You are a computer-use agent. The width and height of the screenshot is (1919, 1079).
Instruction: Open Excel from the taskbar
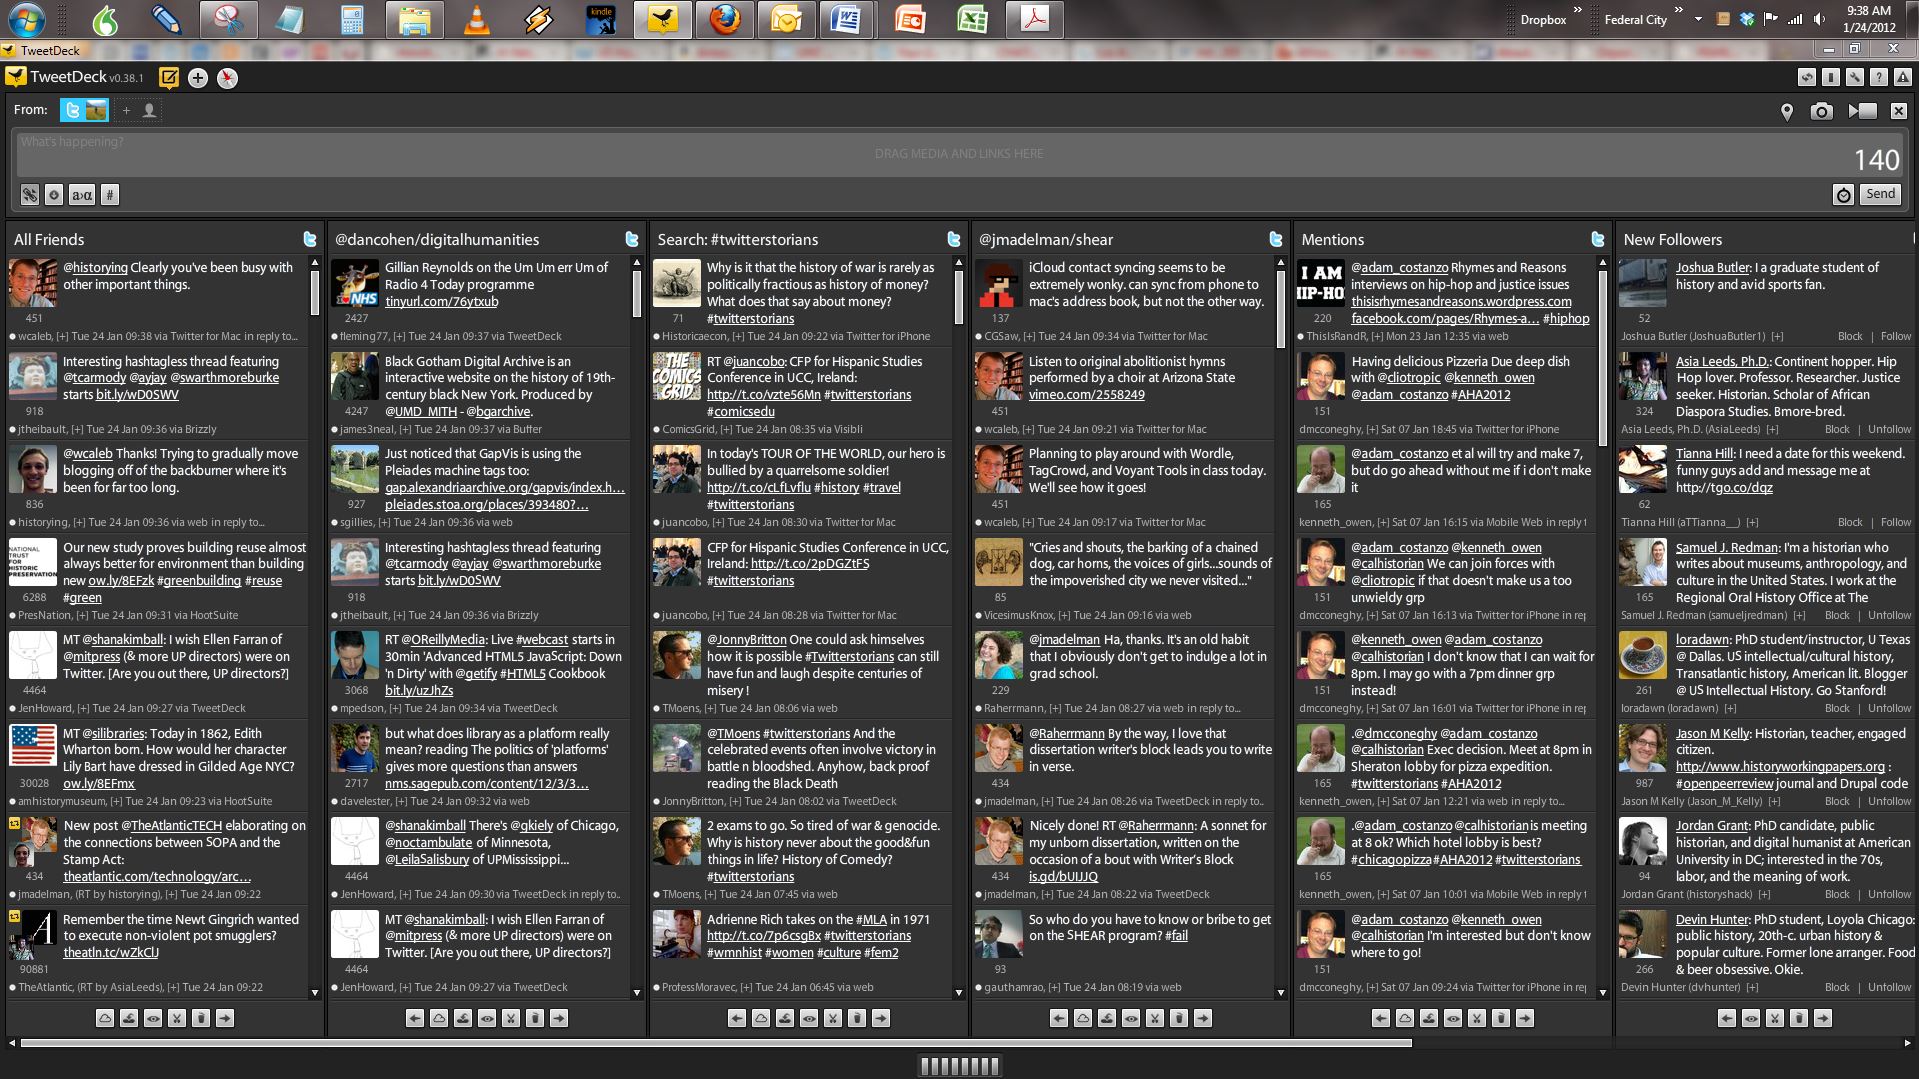(x=971, y=19)
